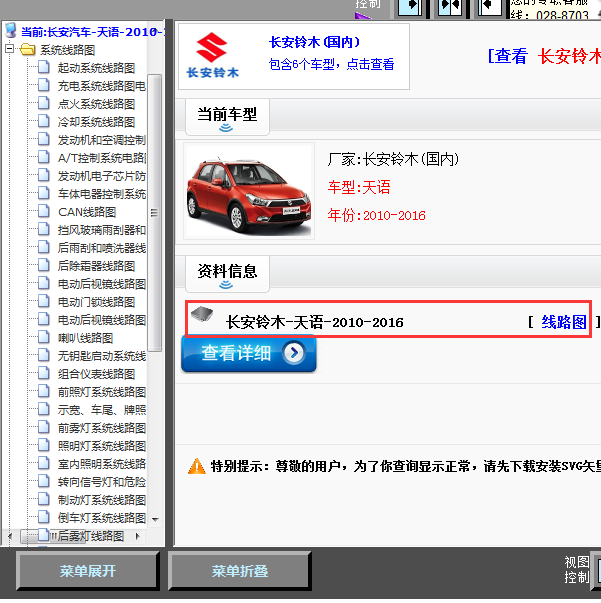This screenshot has width=601, height=603.
Task: Open 转向信号灯和危险 tree item
Action: click(102, 482)
